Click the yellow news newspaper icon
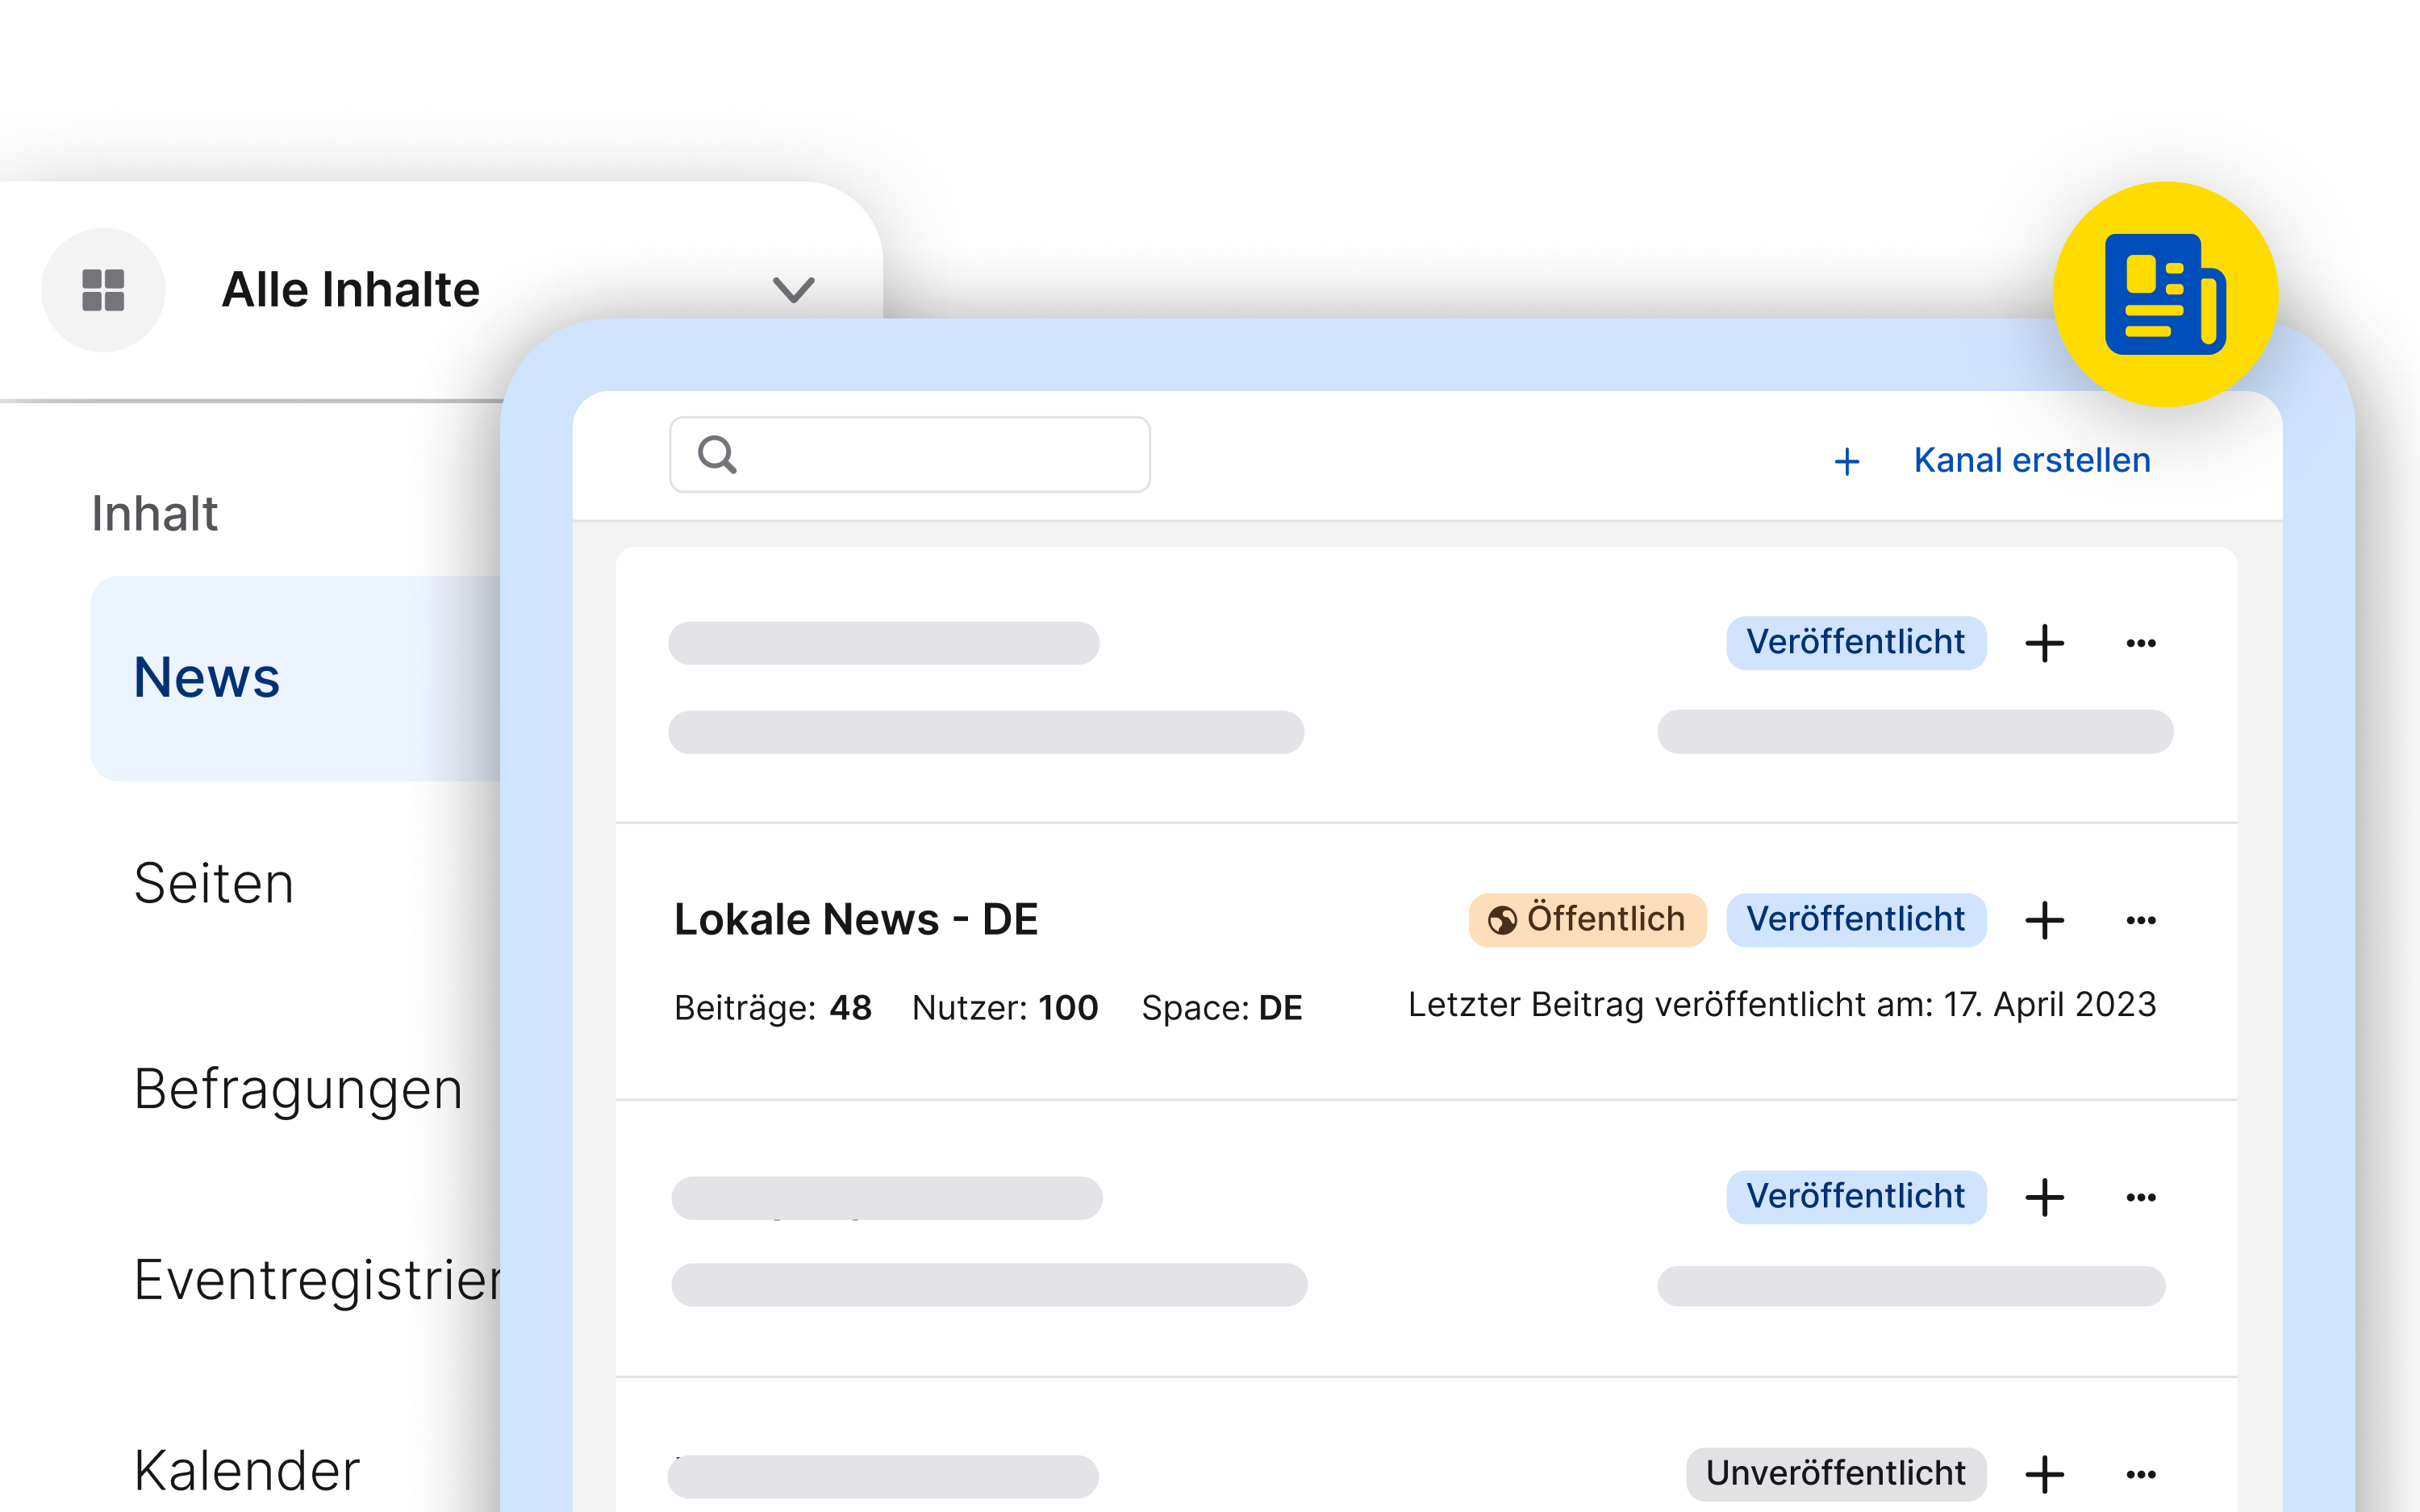Screen dimensions: 2420x1512 click(2165, 294)
